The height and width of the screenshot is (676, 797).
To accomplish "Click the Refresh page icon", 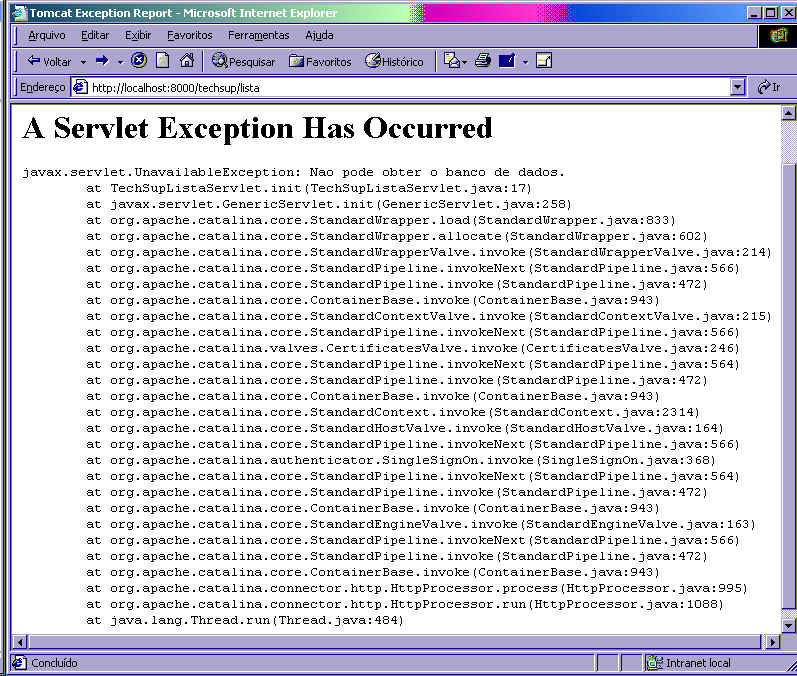I will coord(163,60).
